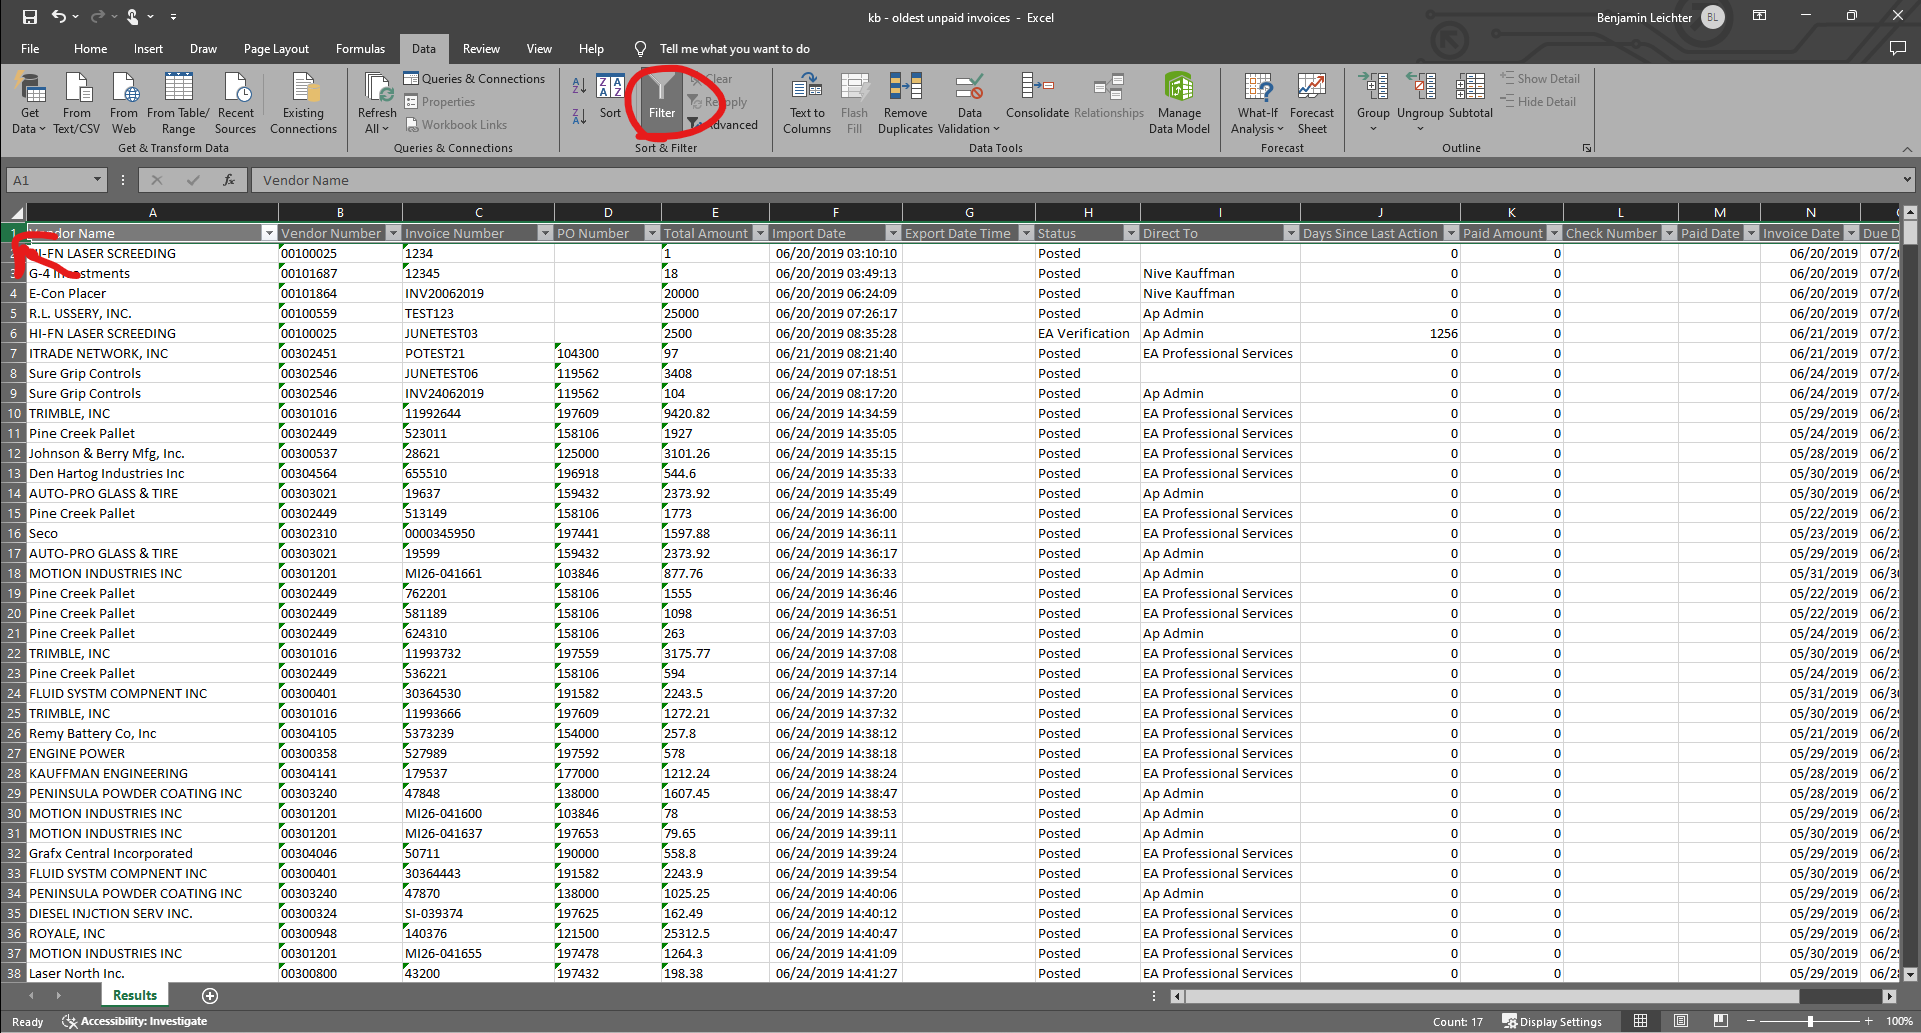
Task: Click zoom in plus button
Action: click(1869, 1021)
